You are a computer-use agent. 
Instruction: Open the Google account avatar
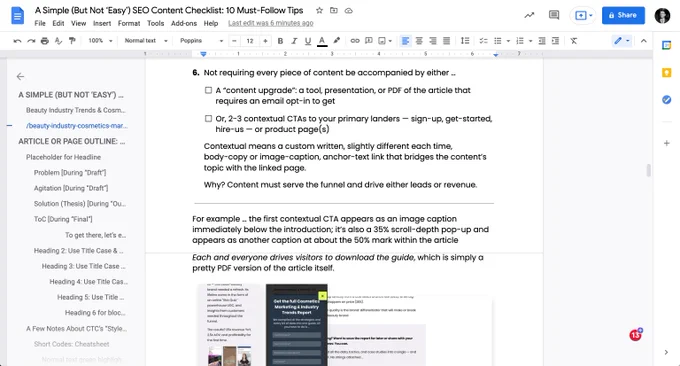coord(662,16)
